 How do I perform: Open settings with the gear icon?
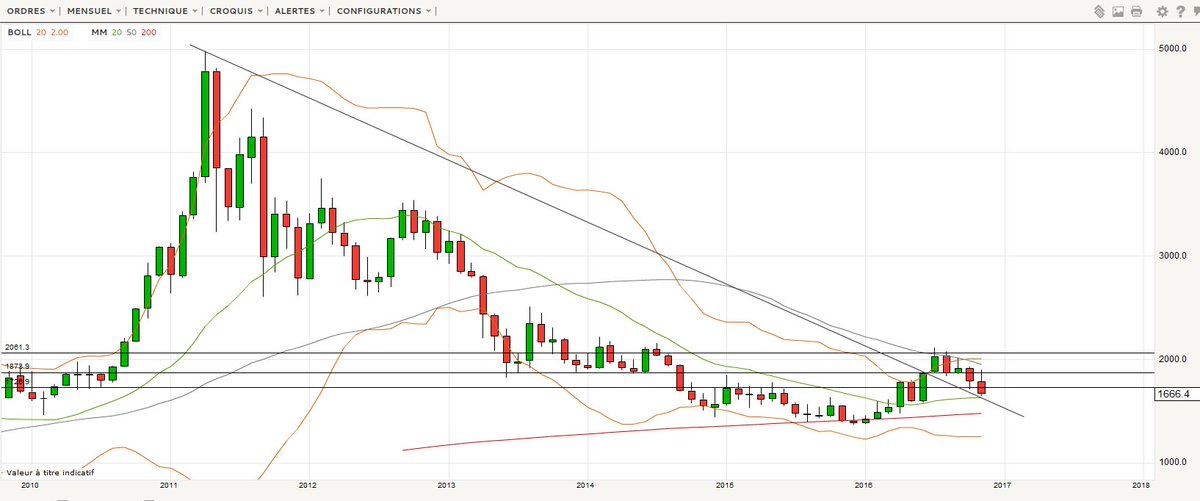[1162, 12]
